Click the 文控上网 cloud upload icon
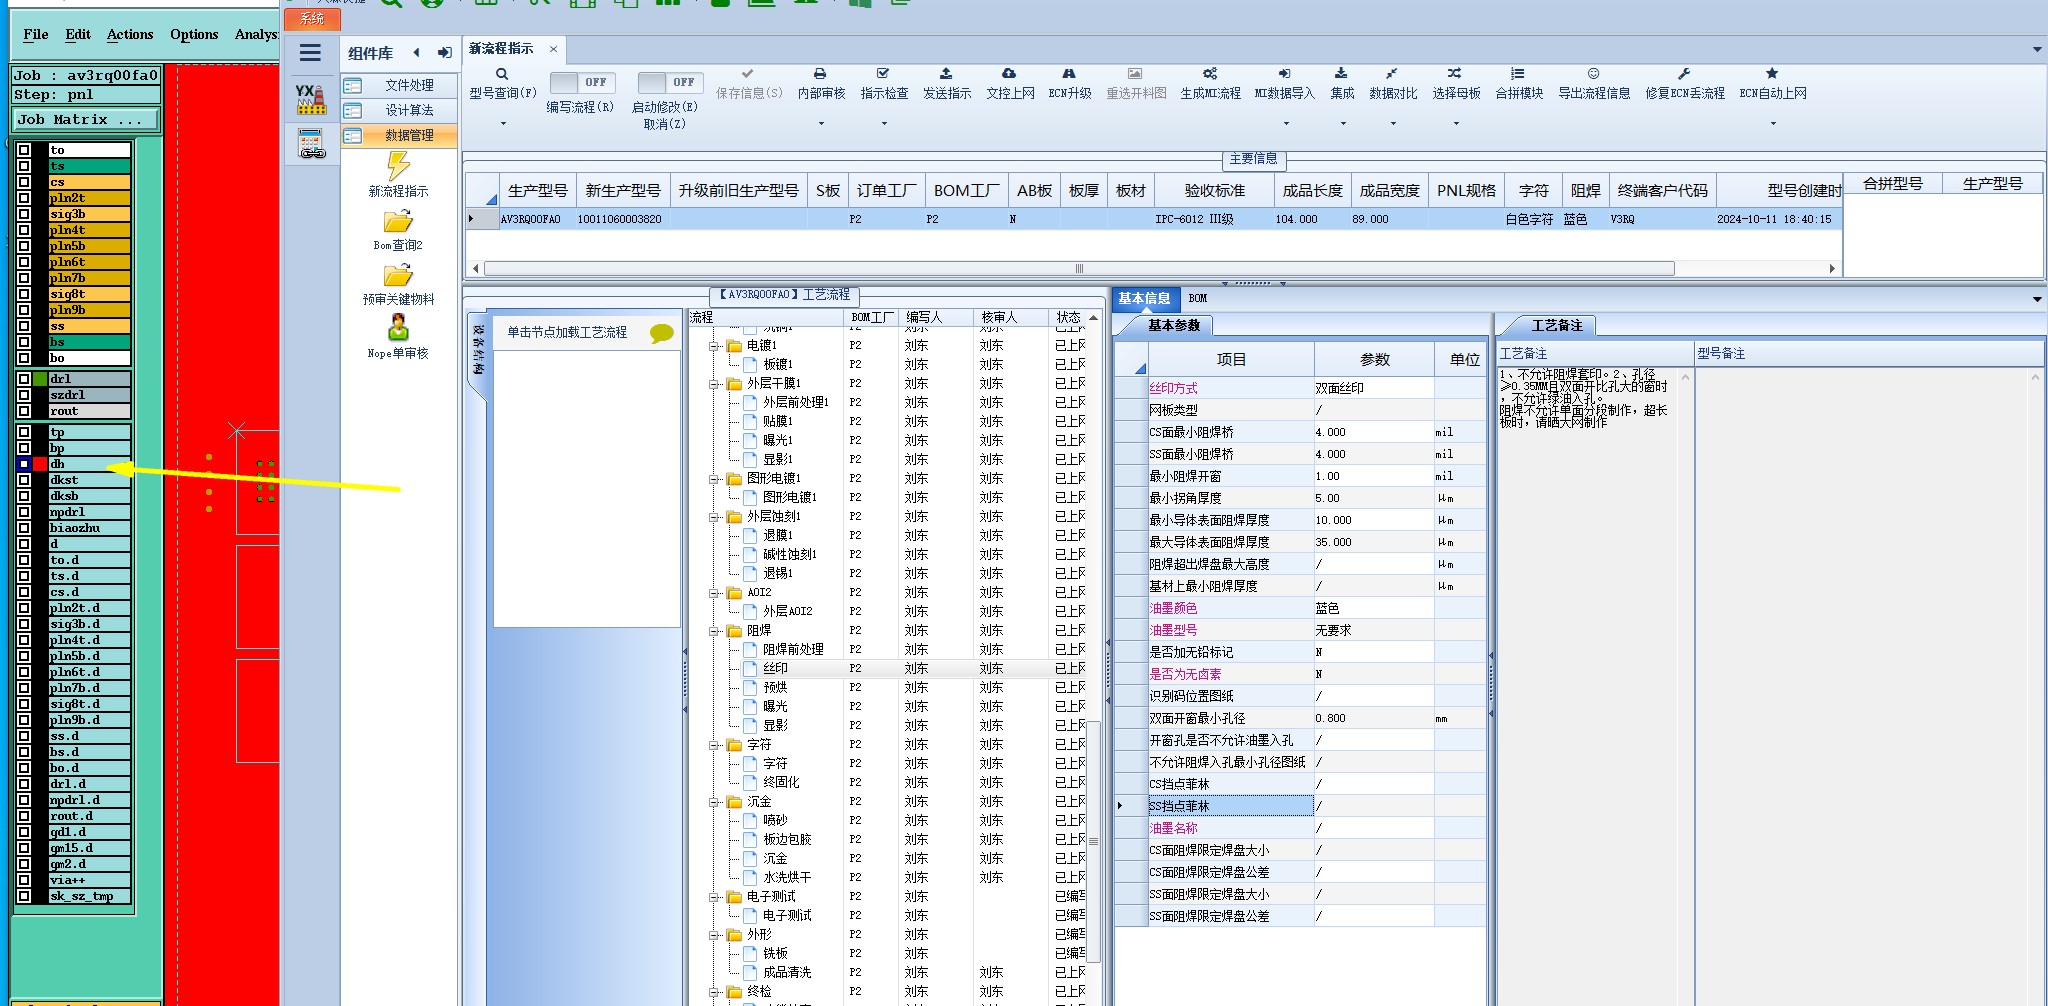Viewport: 2048px width, 1006px height. tap(1009, 74)
